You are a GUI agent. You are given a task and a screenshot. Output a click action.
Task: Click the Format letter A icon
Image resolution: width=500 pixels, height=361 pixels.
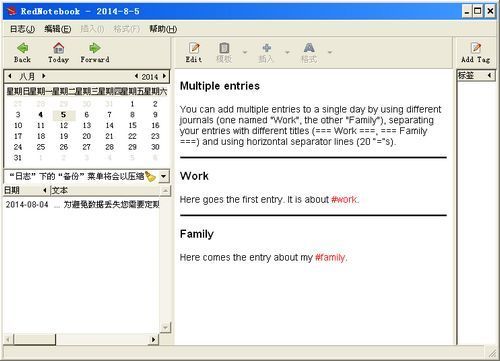click(x=309, y=48)
